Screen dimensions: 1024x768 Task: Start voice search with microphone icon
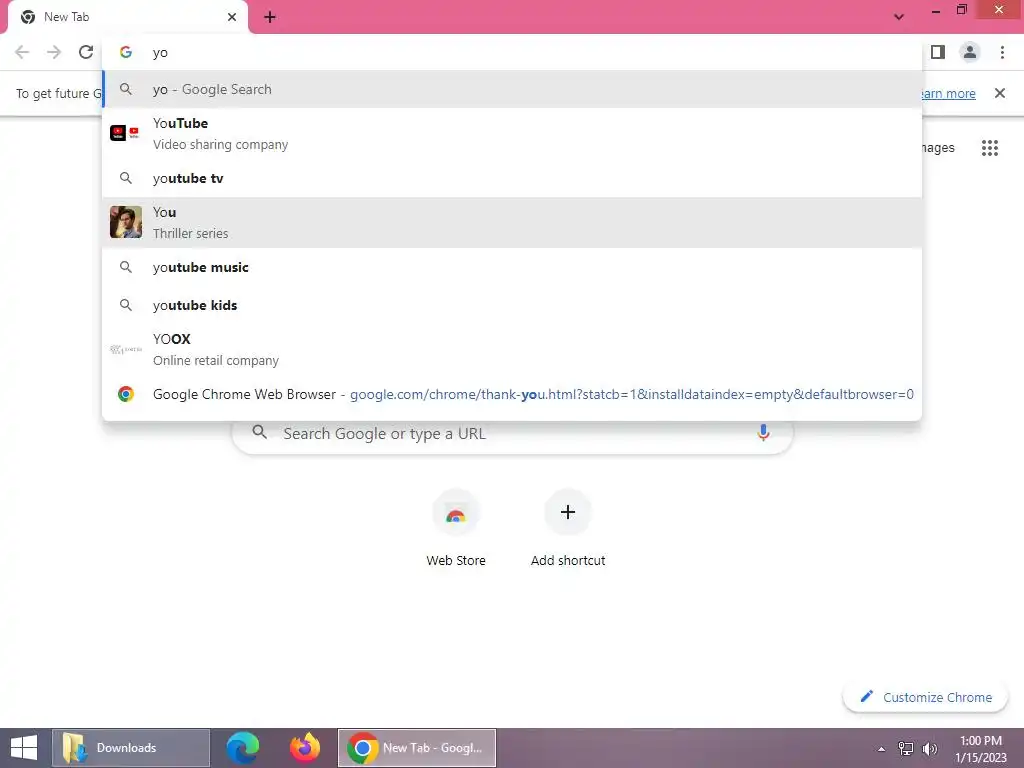[763, 433]
